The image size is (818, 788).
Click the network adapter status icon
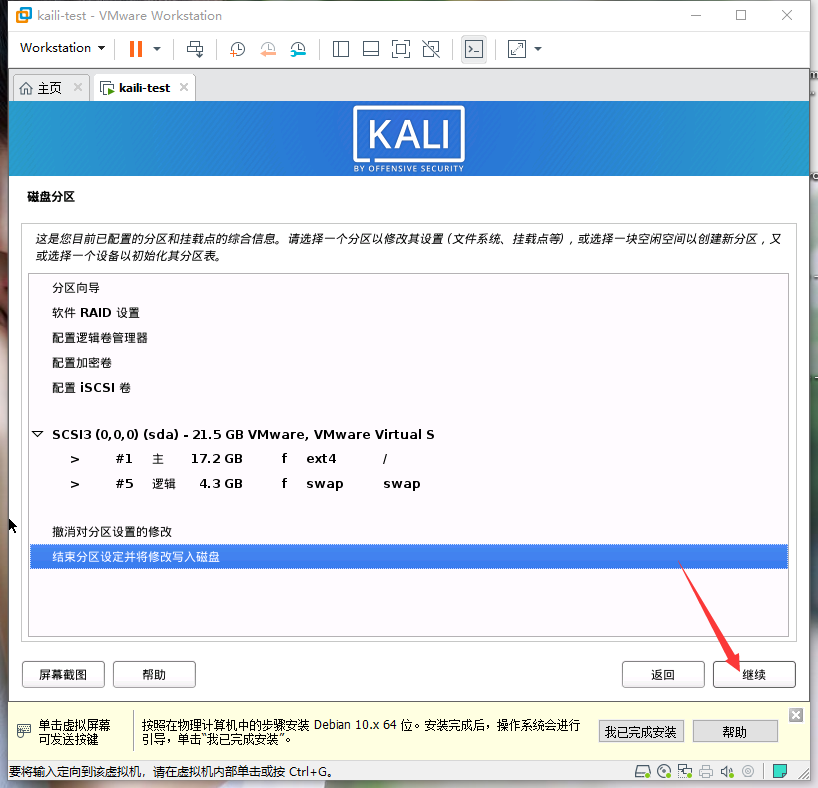tap(685, 771)
